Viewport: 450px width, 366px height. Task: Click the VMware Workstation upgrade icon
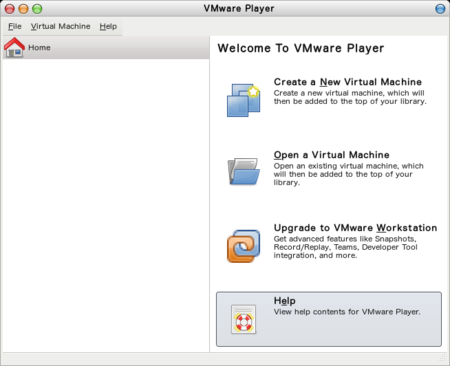point(244,246)
